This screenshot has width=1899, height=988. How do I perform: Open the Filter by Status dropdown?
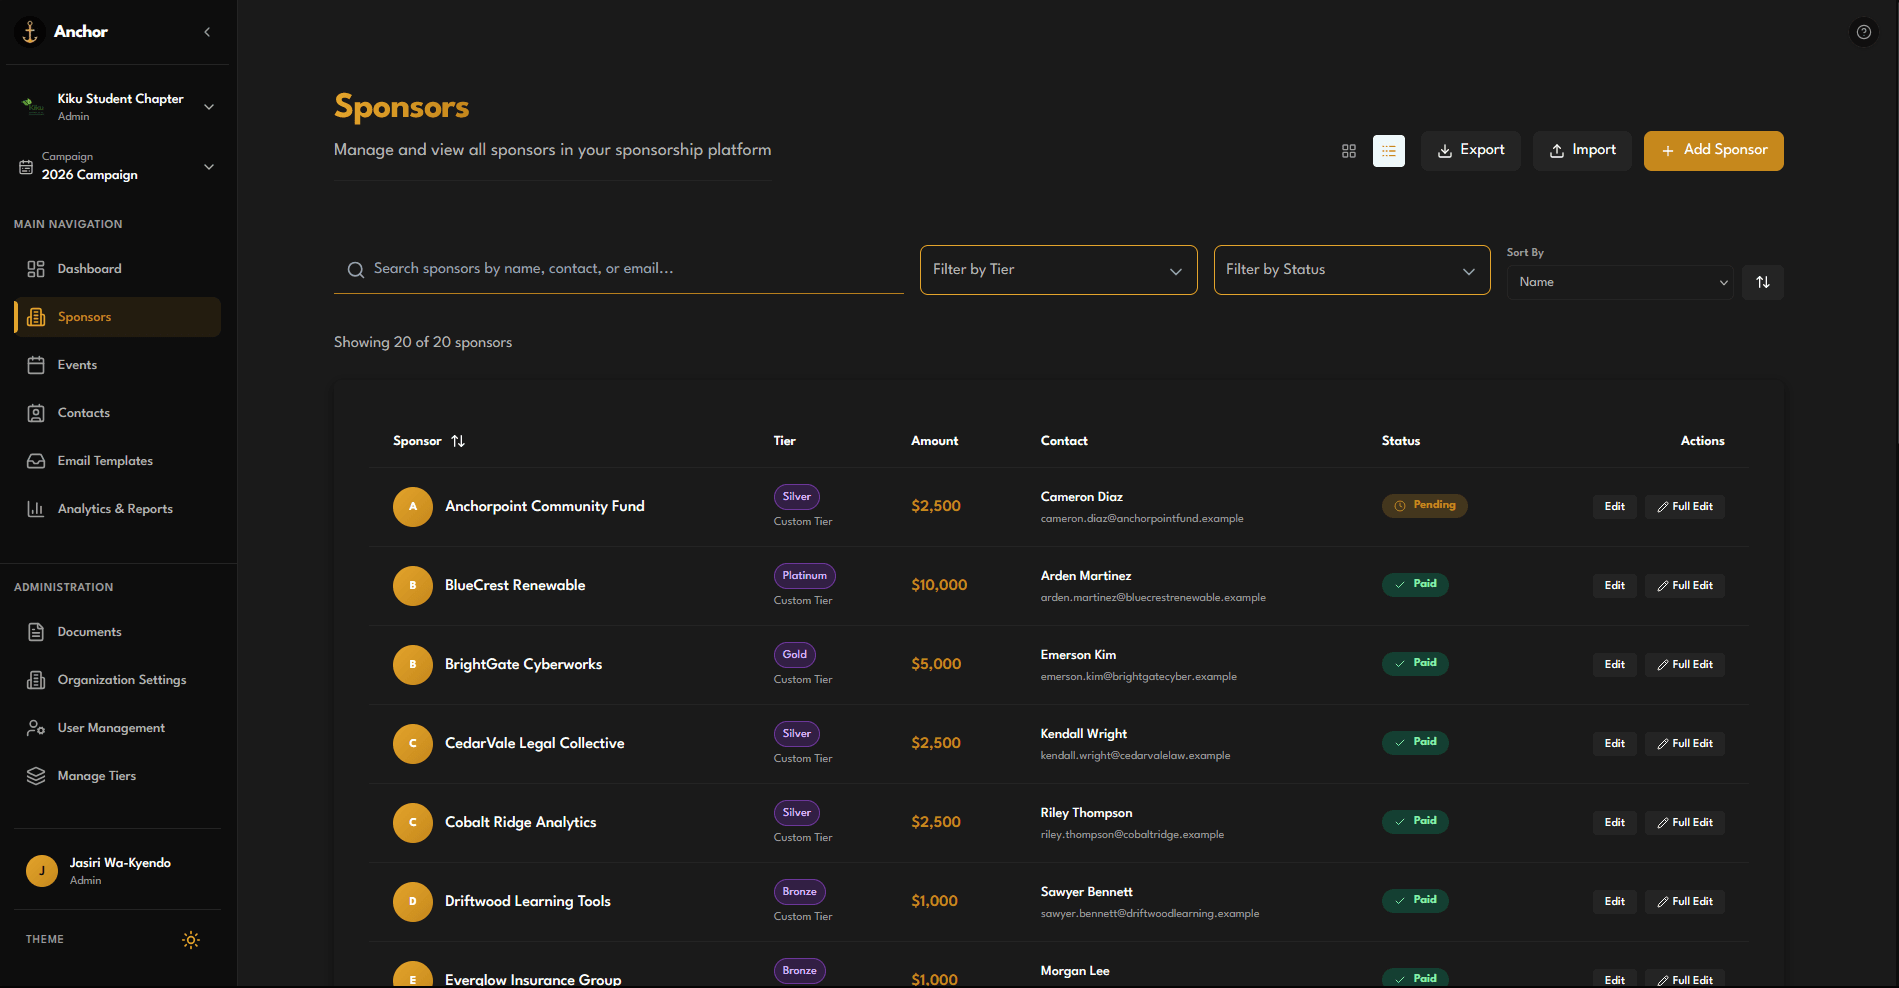1352,270
